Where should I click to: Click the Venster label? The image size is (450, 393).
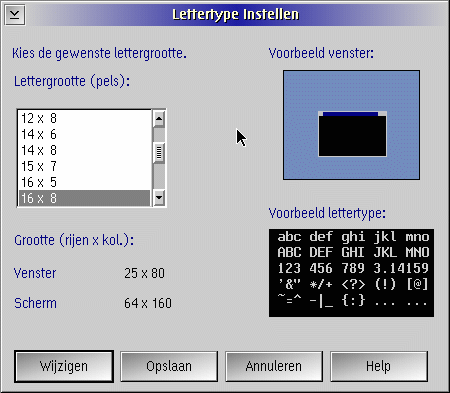coord(35,273)
